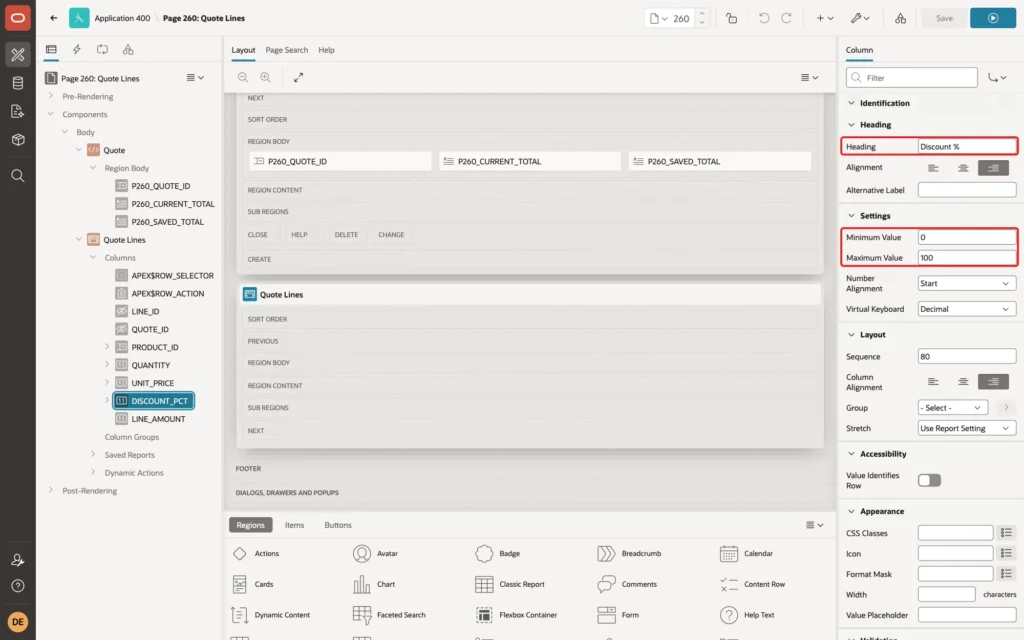Run the page with the play button
Screen dimensions: 1024x640
(993, 18)
